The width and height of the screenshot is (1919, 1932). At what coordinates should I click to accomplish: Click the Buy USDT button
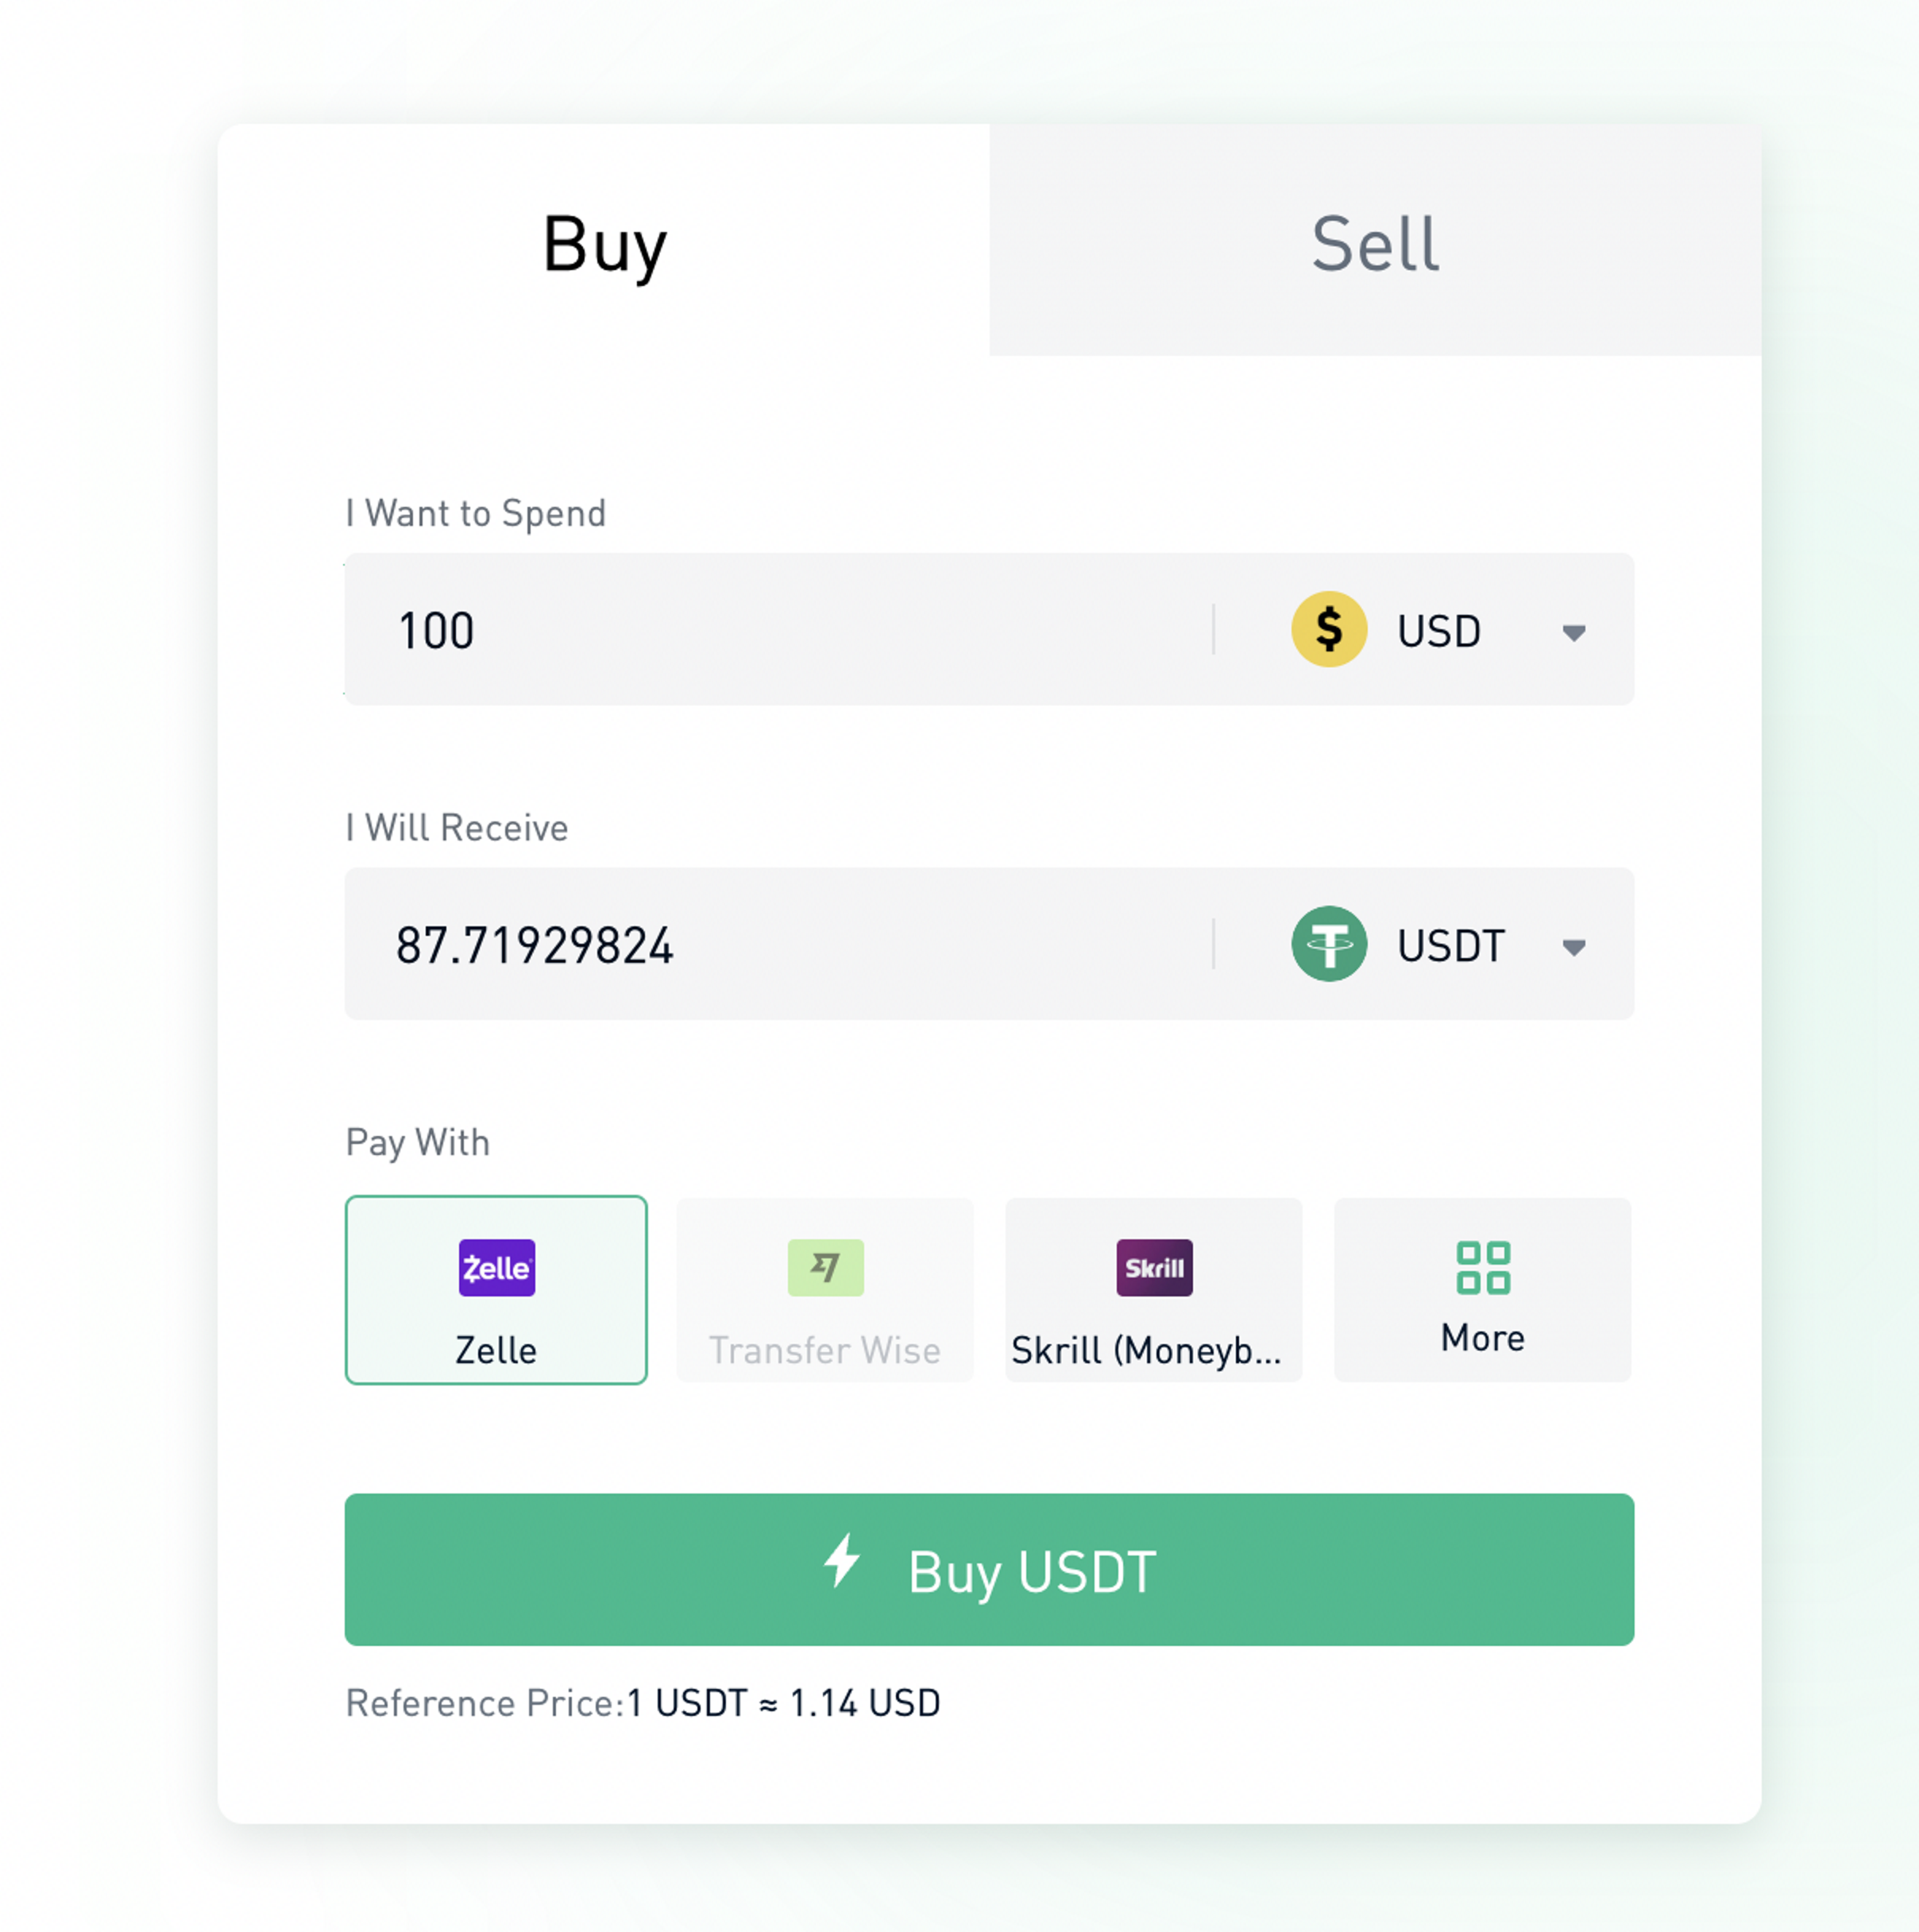(x=989, y=1569)
